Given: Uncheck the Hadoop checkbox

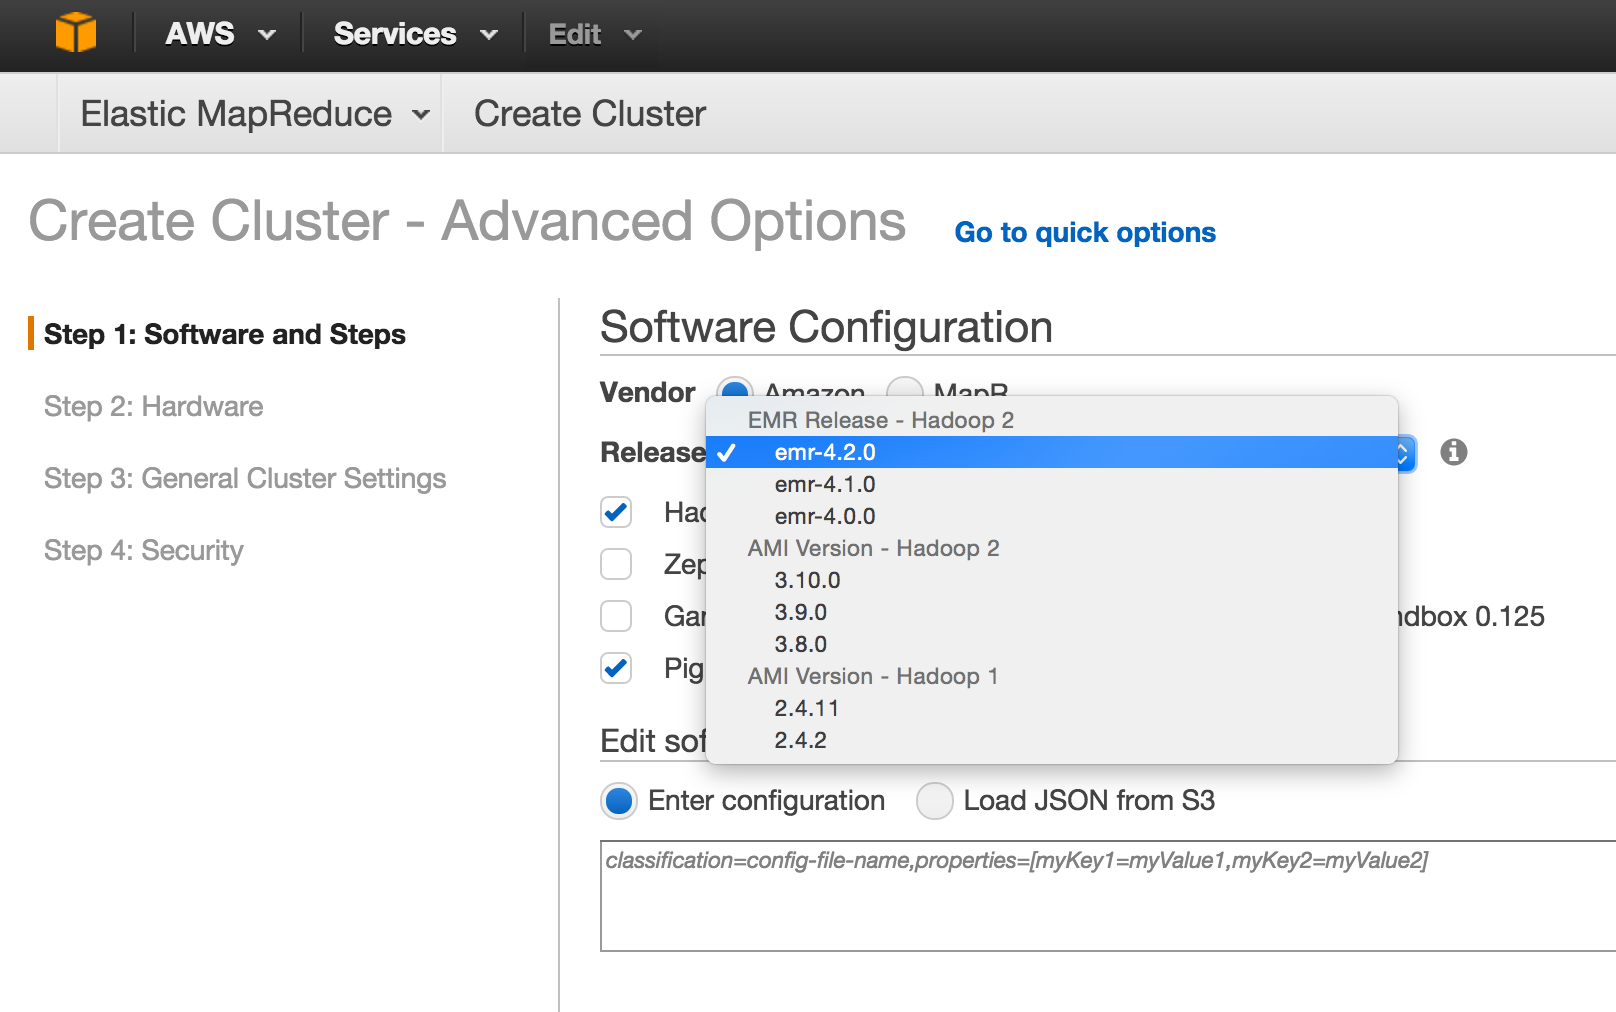Looking at the screenshot, I should (616, 512).
